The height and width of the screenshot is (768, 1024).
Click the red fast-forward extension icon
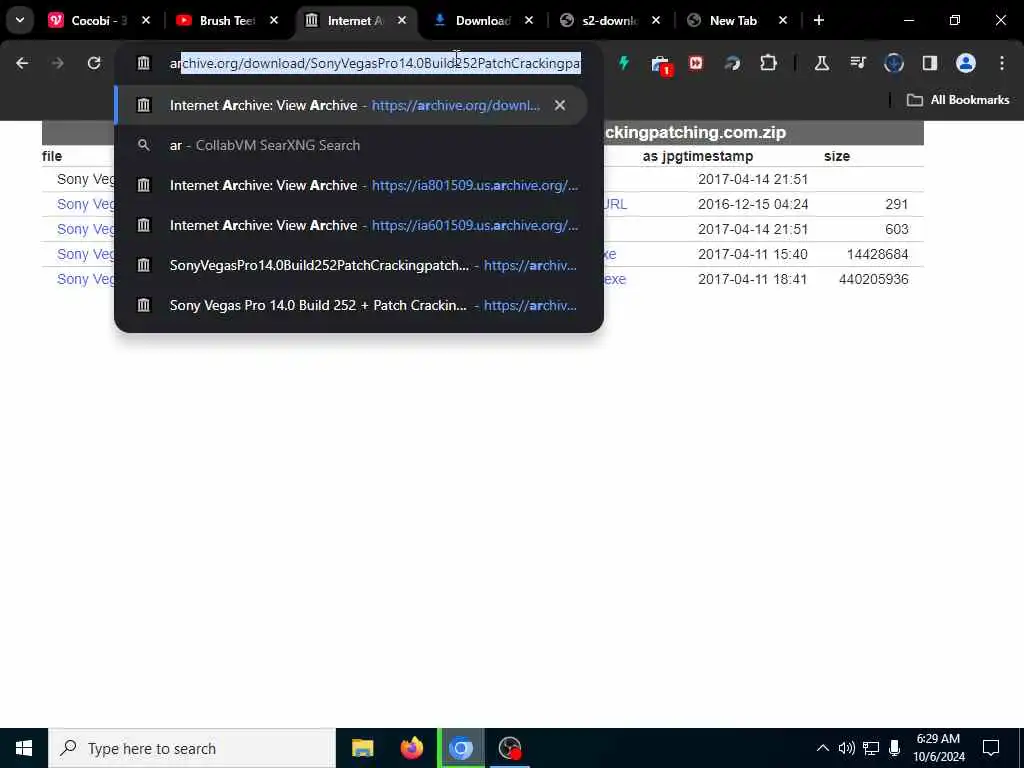[696, 63]
